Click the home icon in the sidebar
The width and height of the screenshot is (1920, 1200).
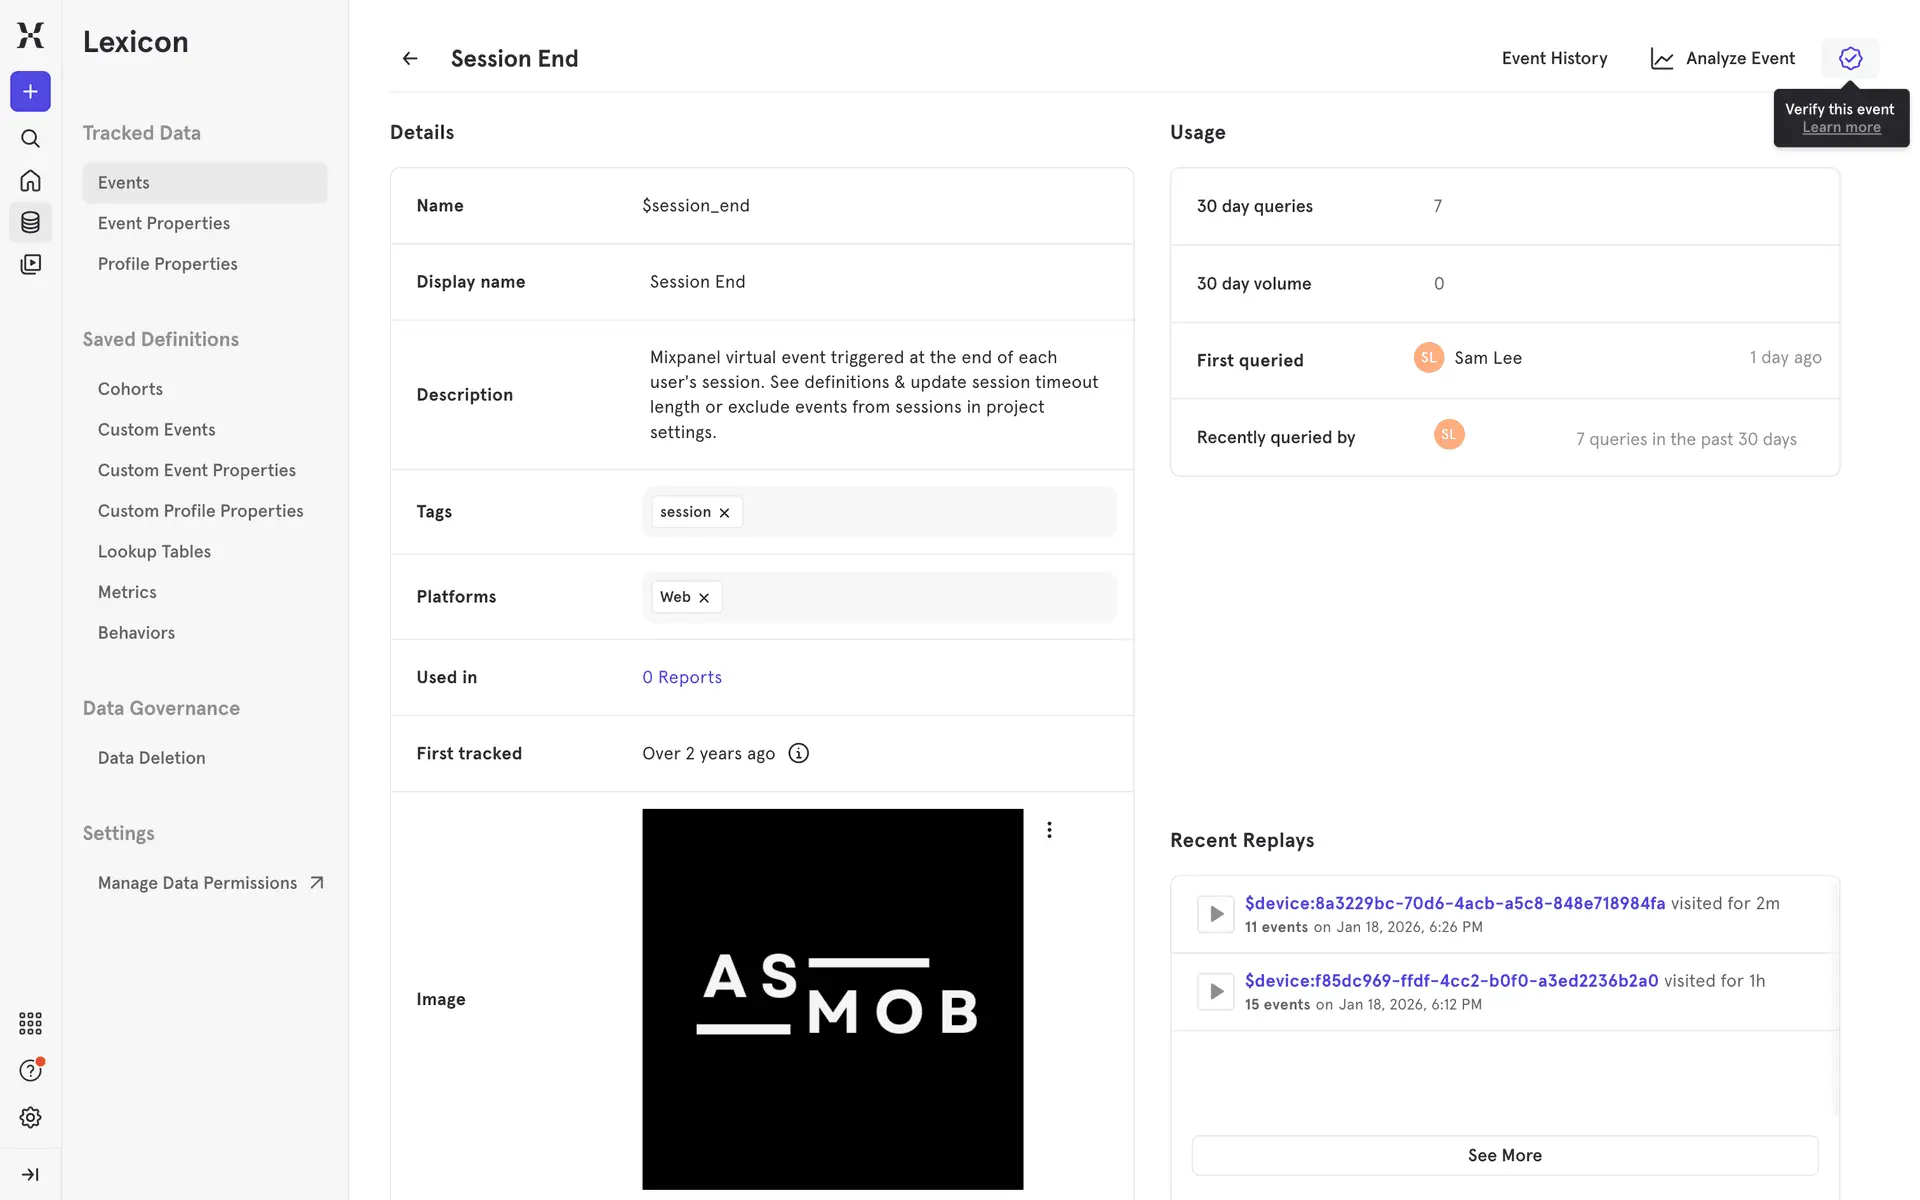tap(30, 181)
